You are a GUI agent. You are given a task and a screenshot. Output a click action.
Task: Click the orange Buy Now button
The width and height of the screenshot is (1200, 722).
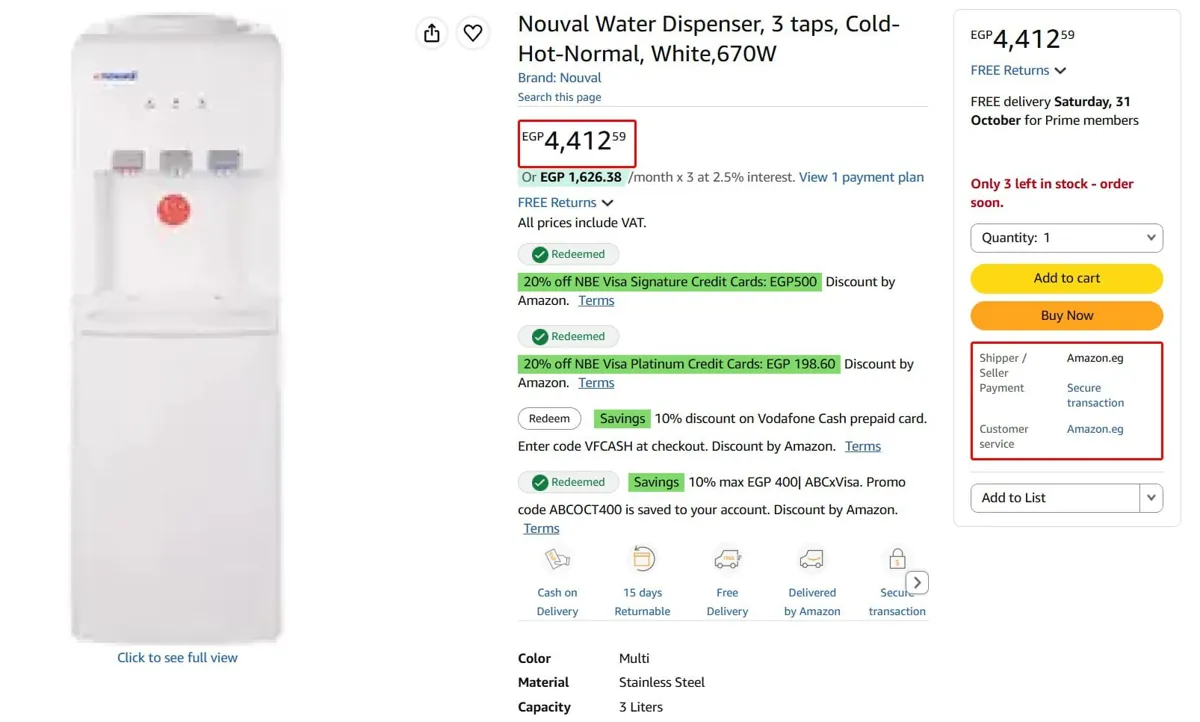(x=1067, y=315)
